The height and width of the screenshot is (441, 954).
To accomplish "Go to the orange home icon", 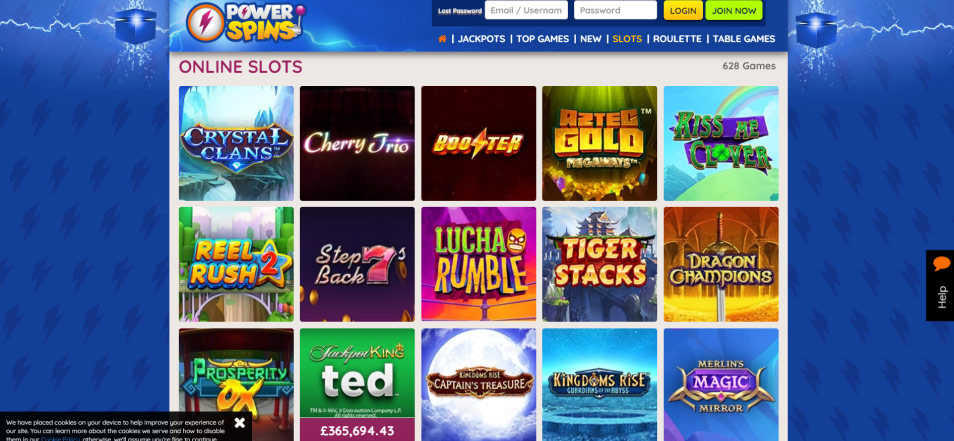I will tap(442, 39).
